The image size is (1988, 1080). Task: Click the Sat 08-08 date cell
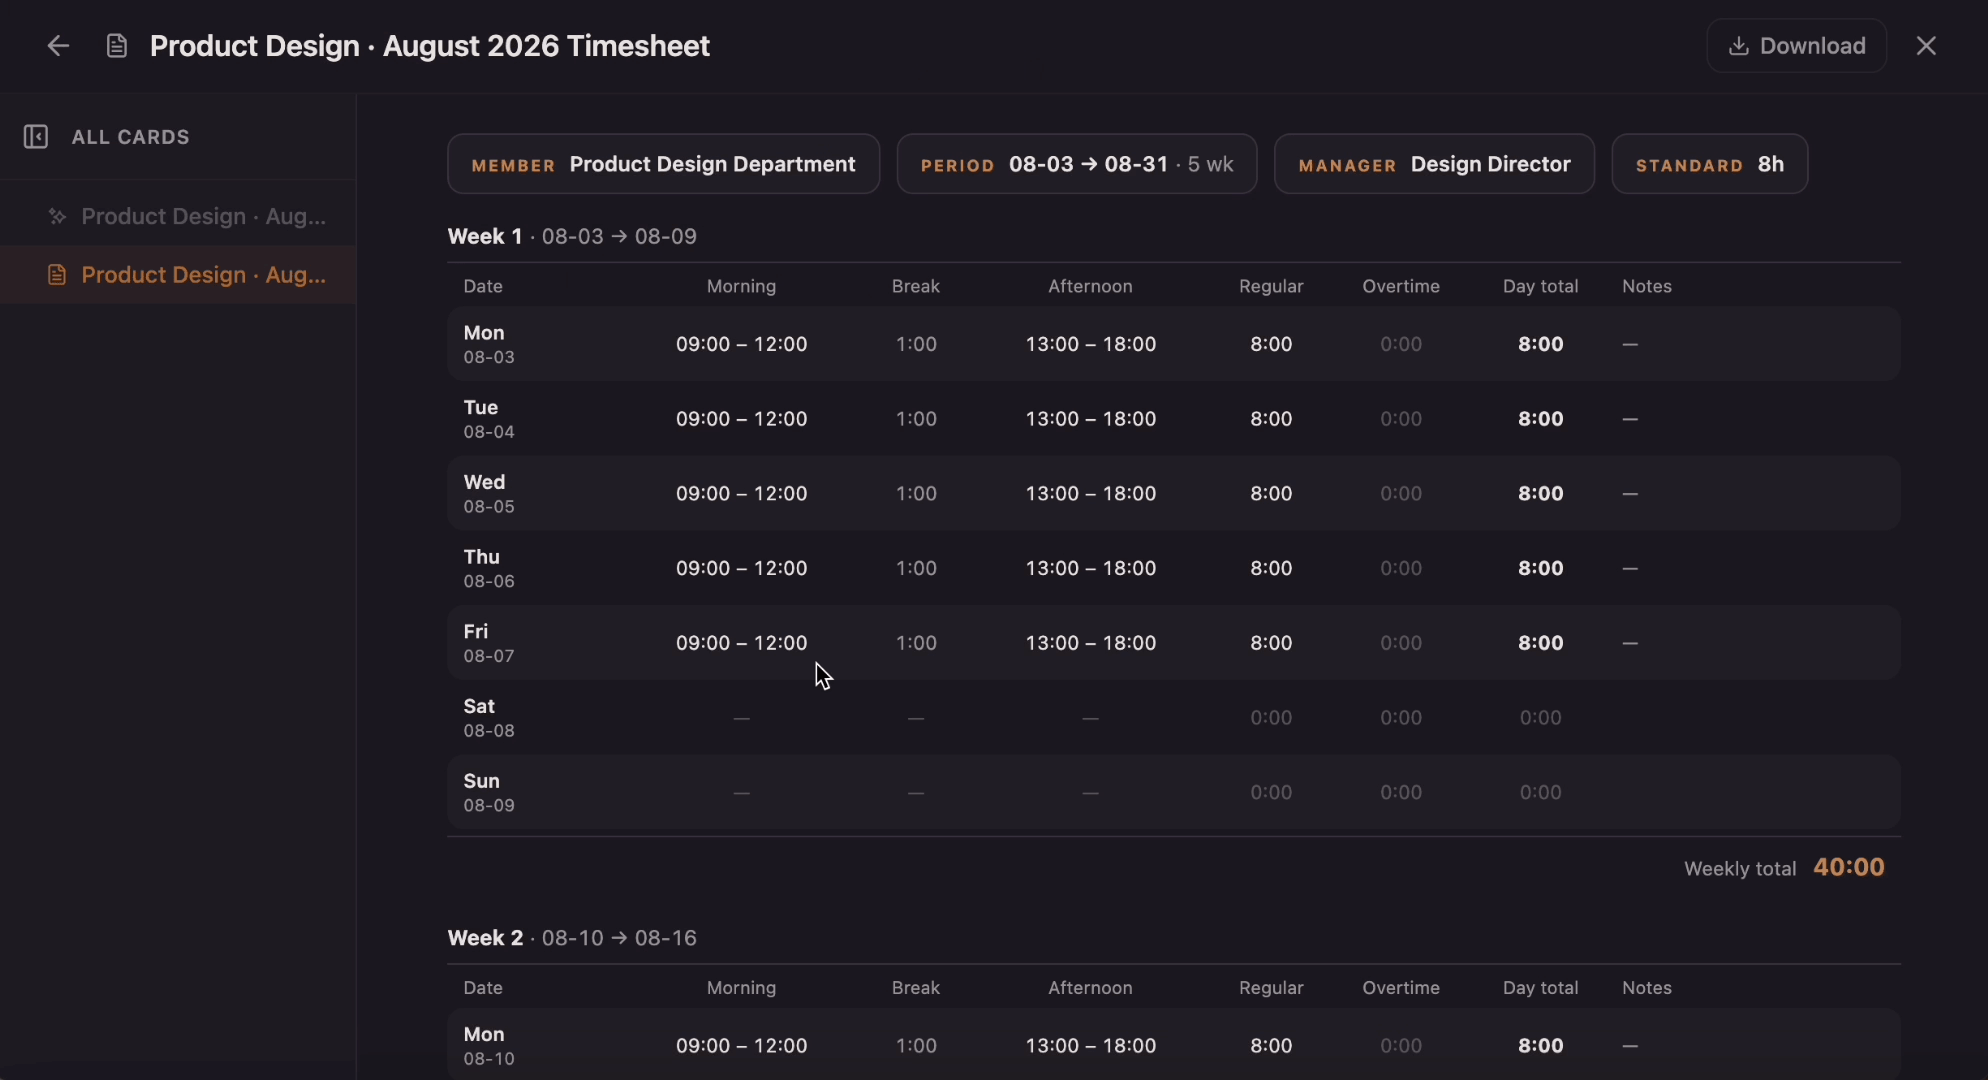tap(489, 718)
